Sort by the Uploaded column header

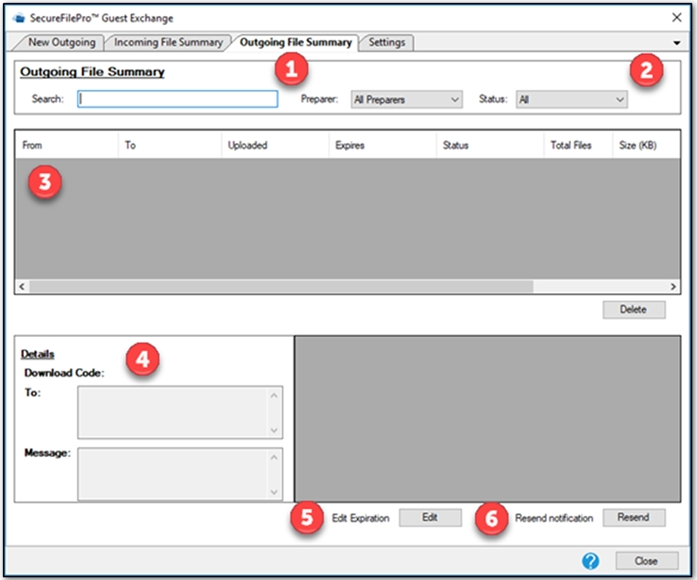(248, 145)
